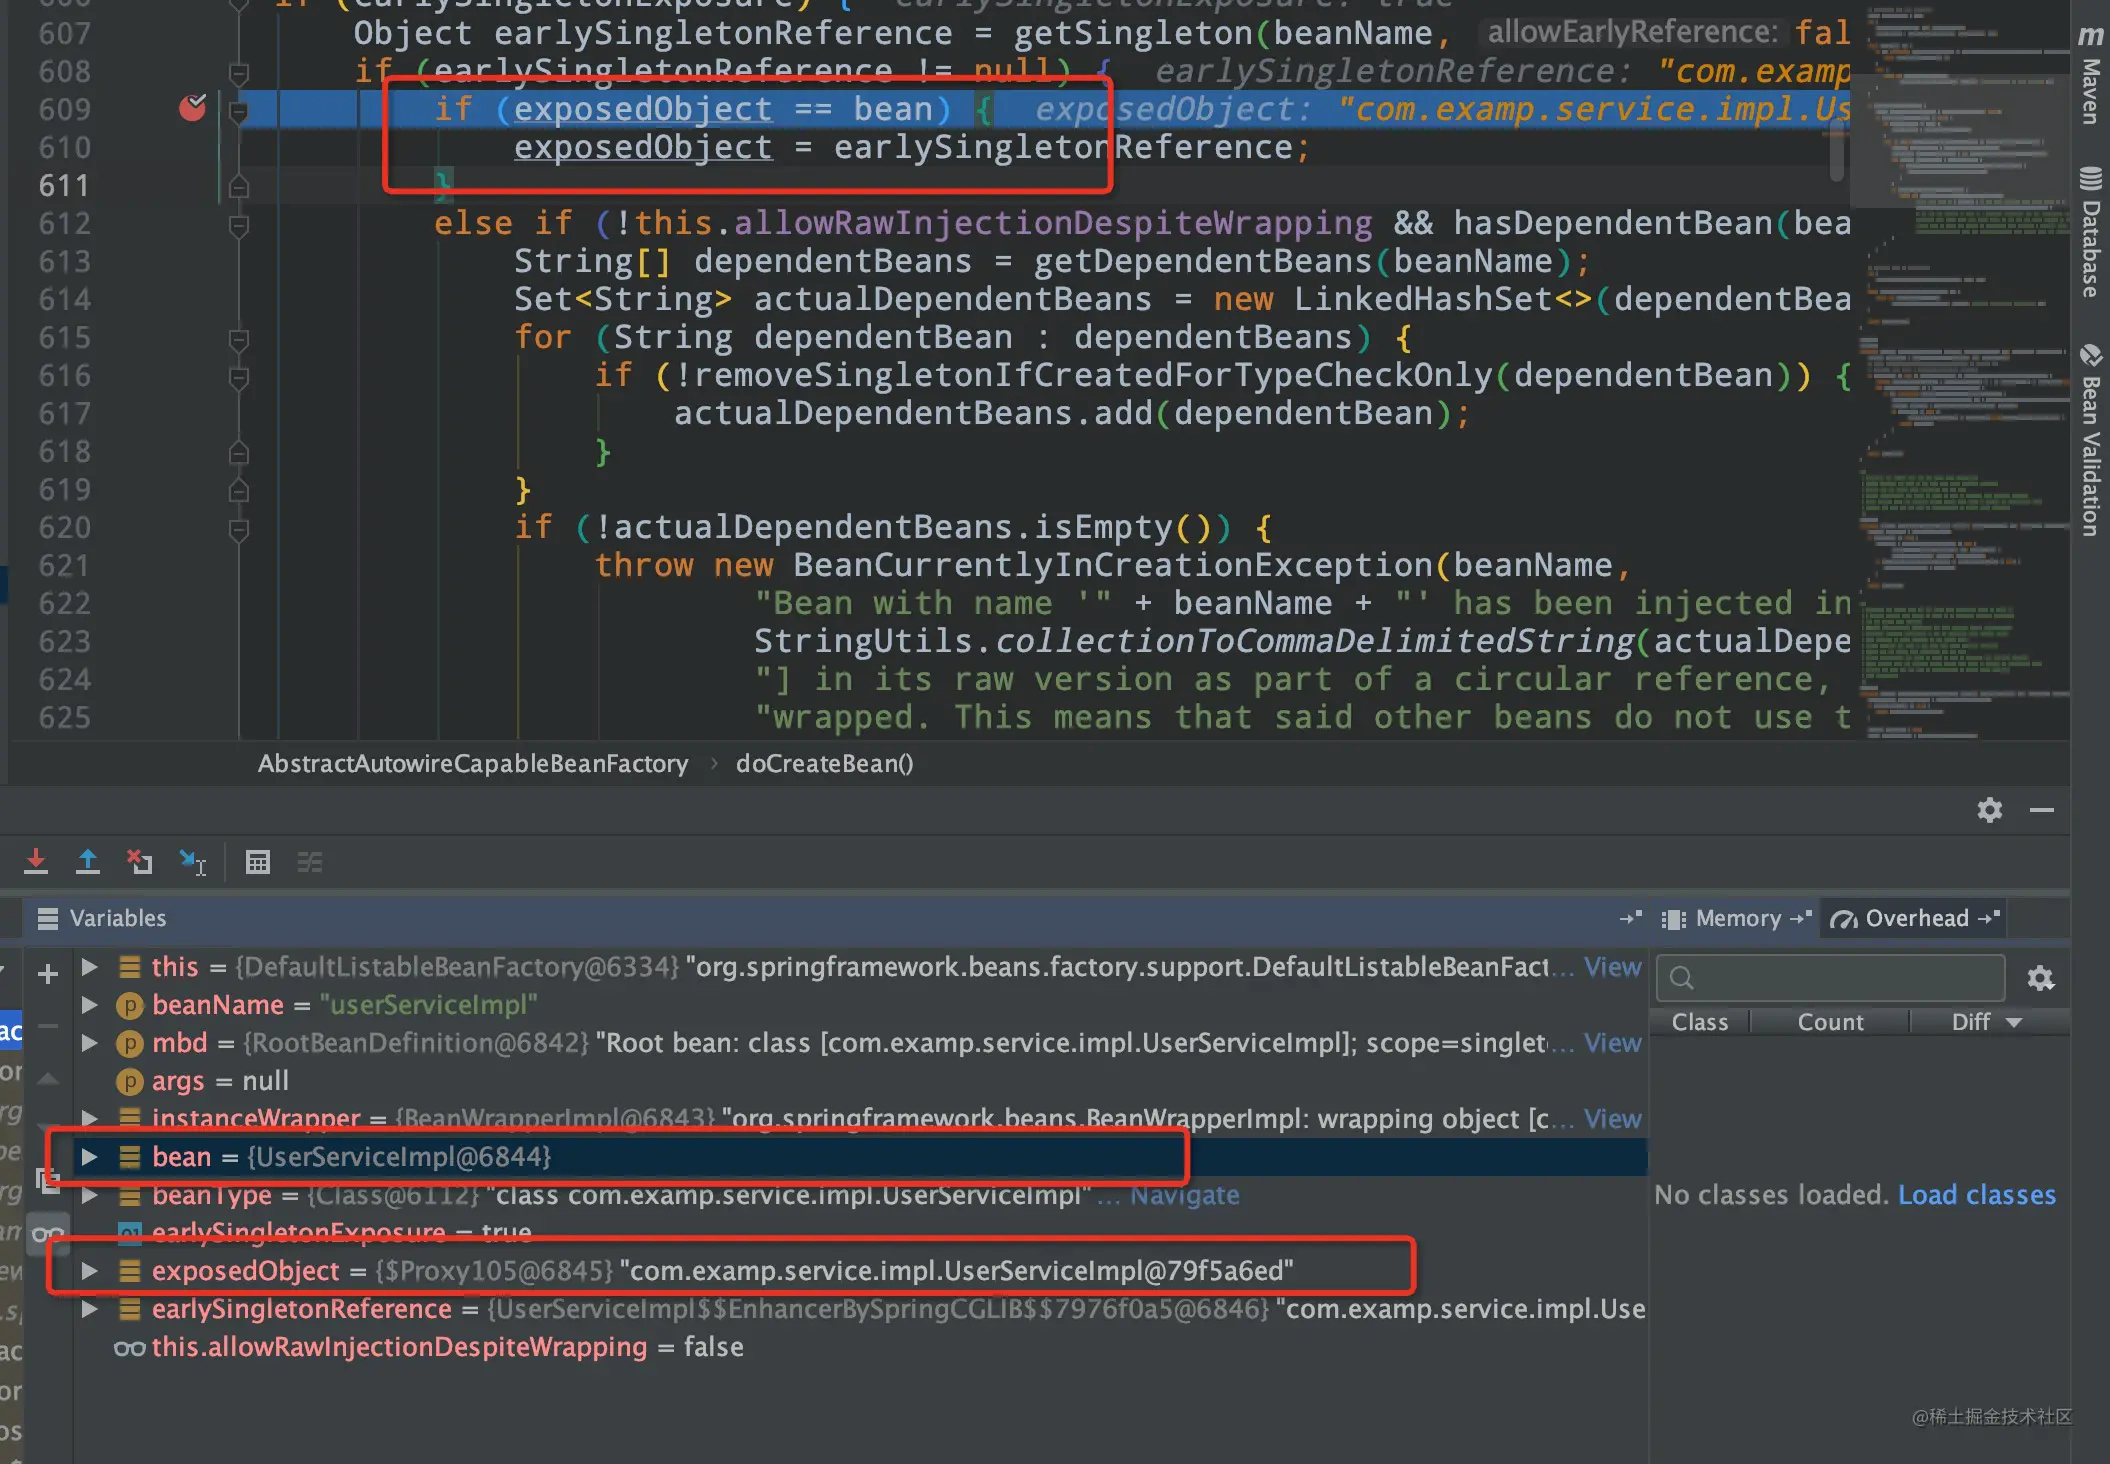Sort Memory table by Class column
This screenshot has height=1464, width=2110.
(x=1700, y=1022)
